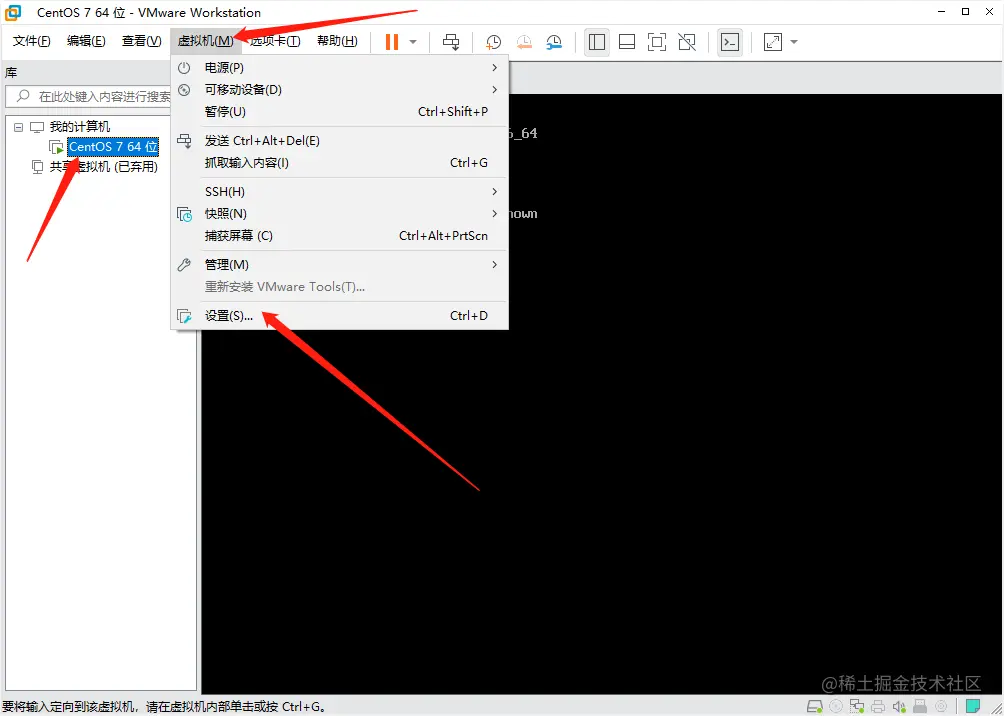The width and height of the screenshot is (1004, 716).
Task: Expand the 可移动设备(D) submenu
Action: pos(339,90)
